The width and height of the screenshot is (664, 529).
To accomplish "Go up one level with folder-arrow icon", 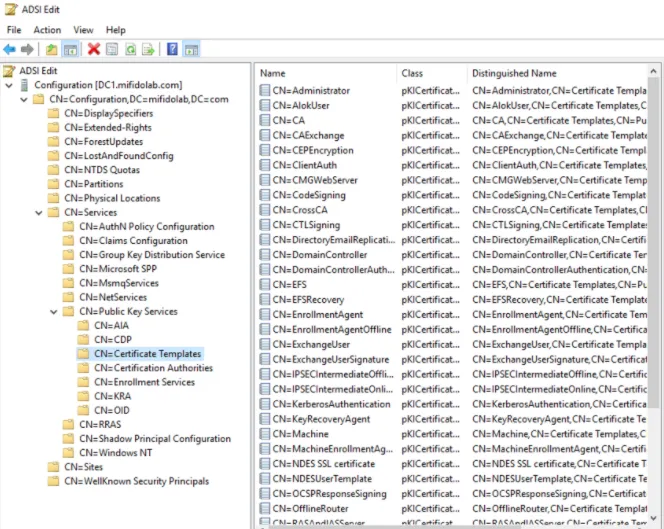I will [x=52, y=50].
